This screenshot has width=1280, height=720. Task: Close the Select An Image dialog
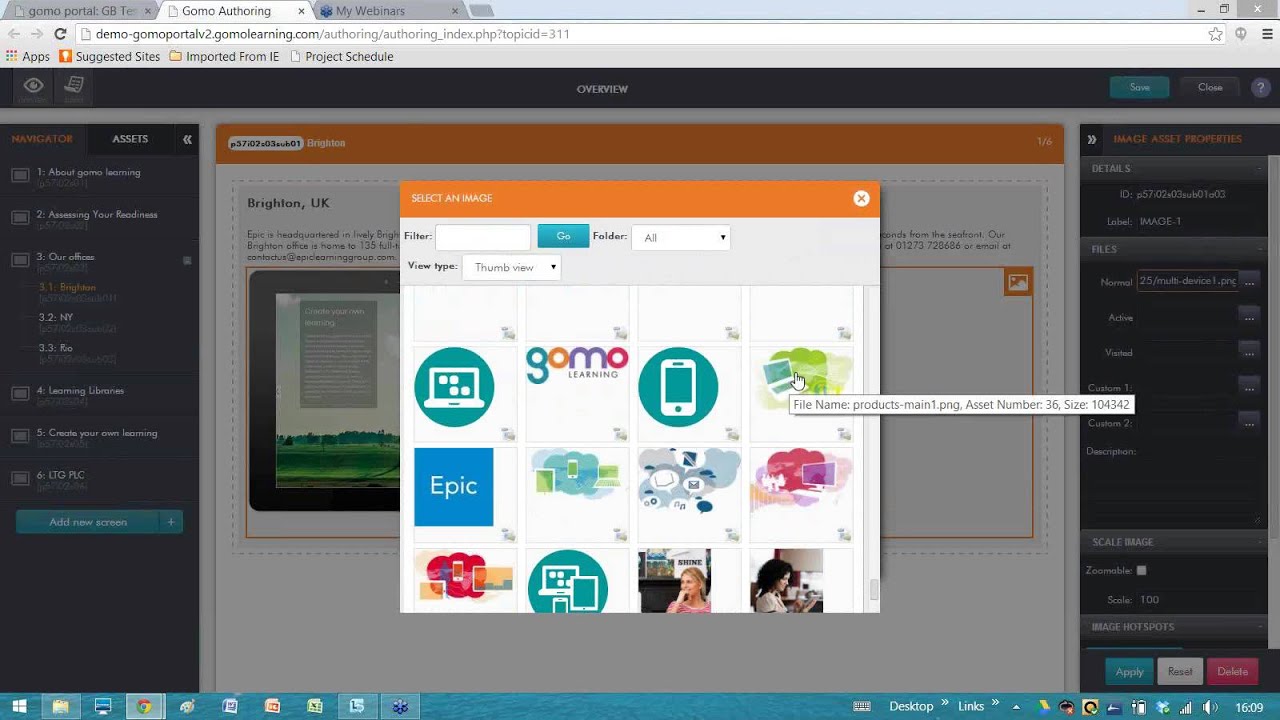(861, 198)
